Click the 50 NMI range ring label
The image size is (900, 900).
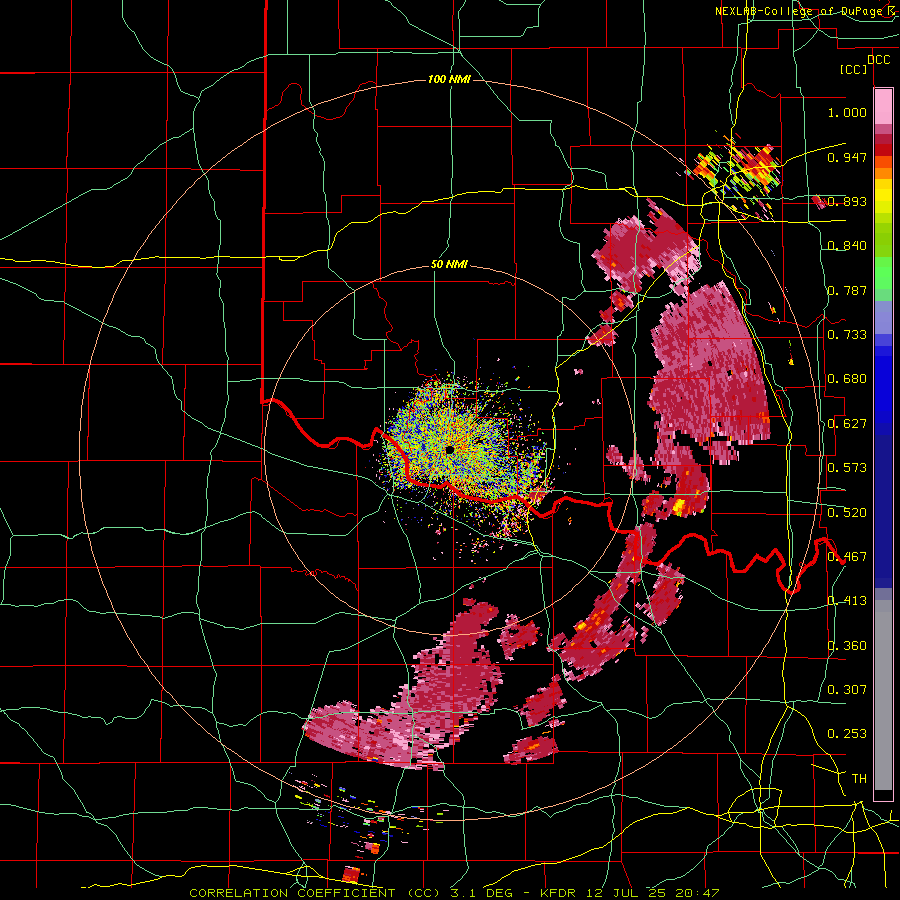pyautogui.click(x=449, y=265)
